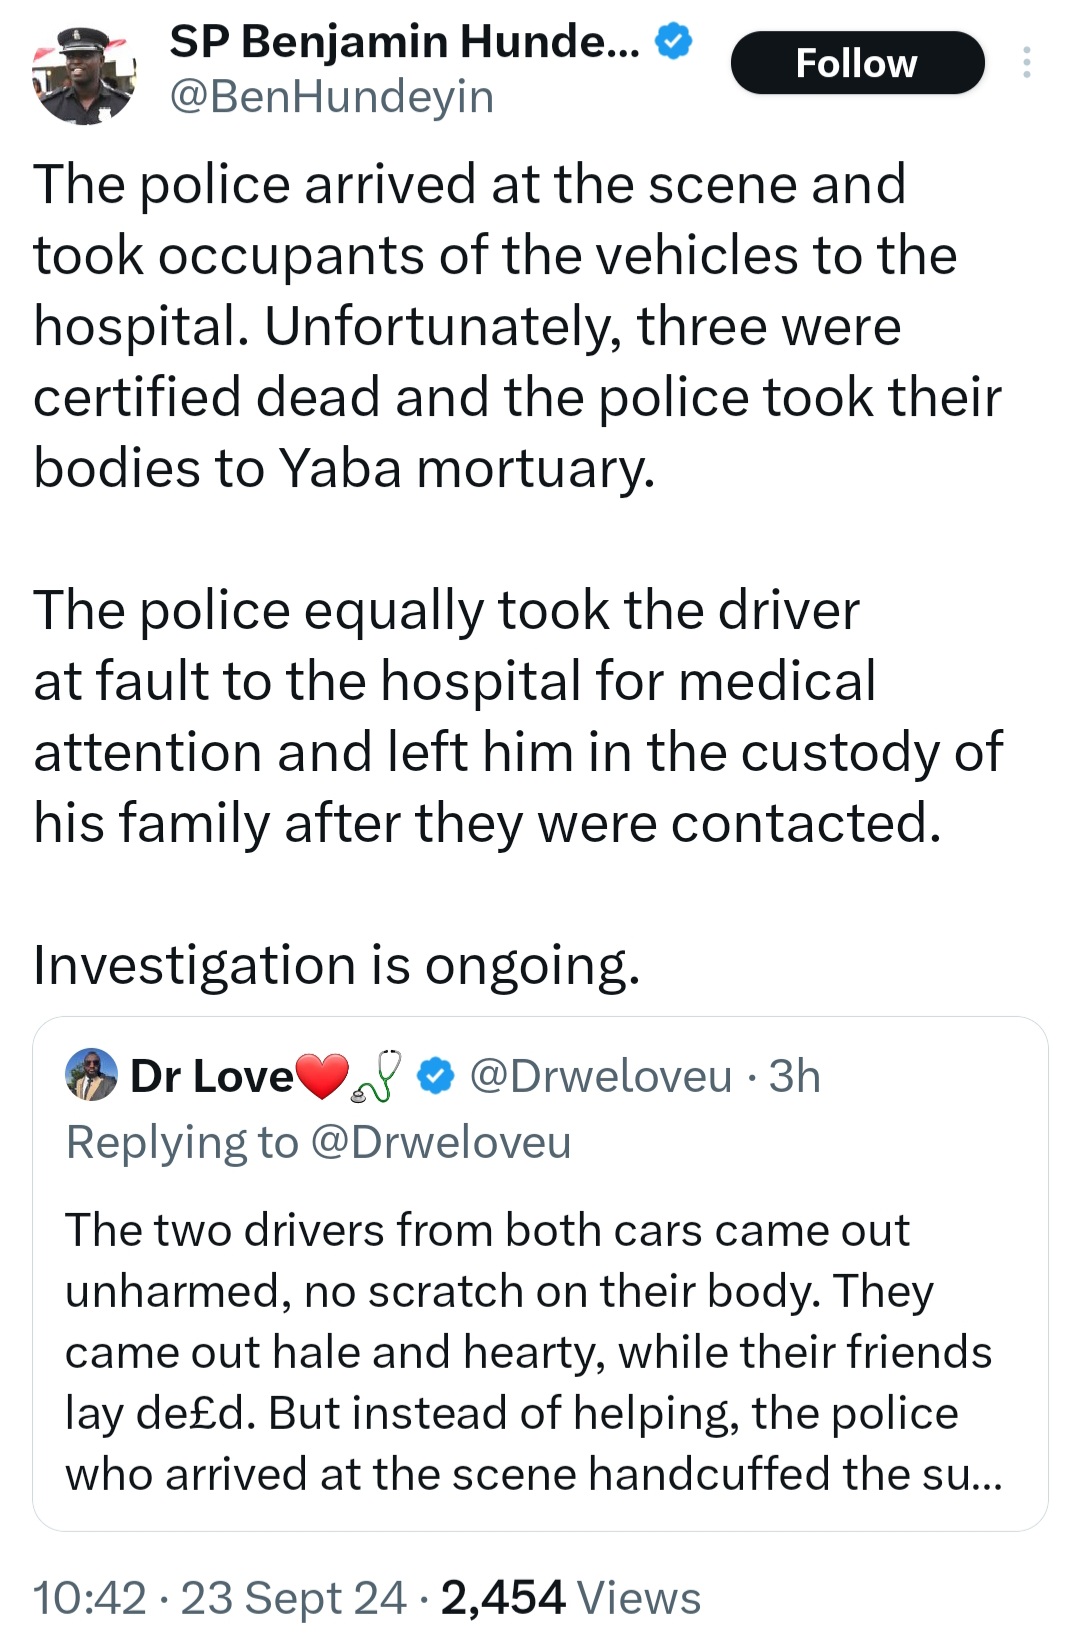
Task: Click the 3h timestamp on the quoted tweet
Action: (x=795, y=1077)
